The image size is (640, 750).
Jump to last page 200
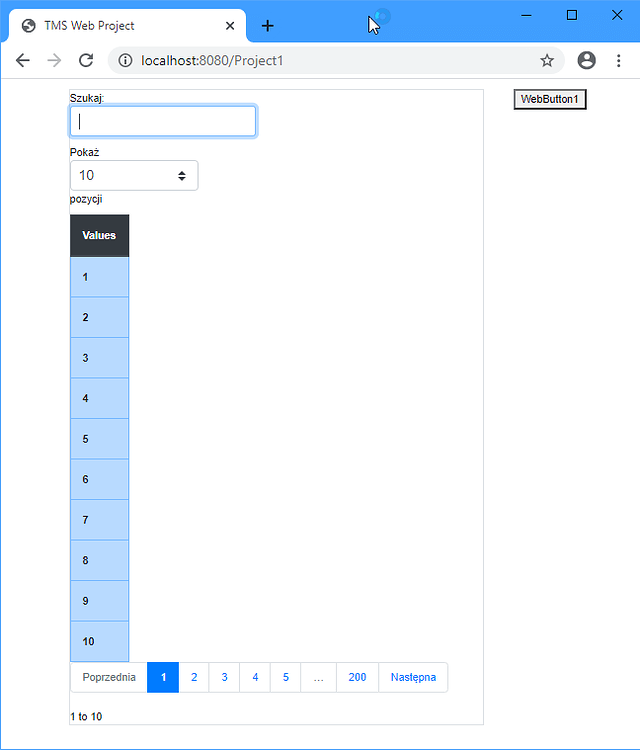point(357,677)
